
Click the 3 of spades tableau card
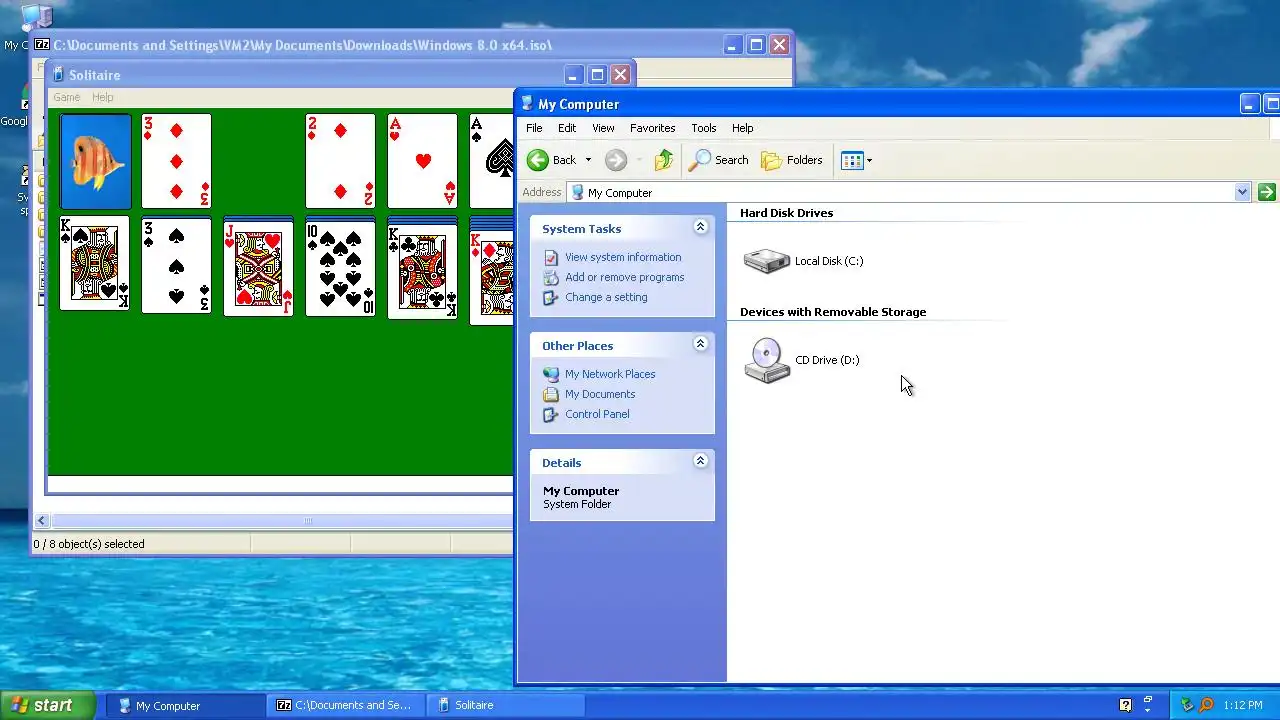click(176, 264)
